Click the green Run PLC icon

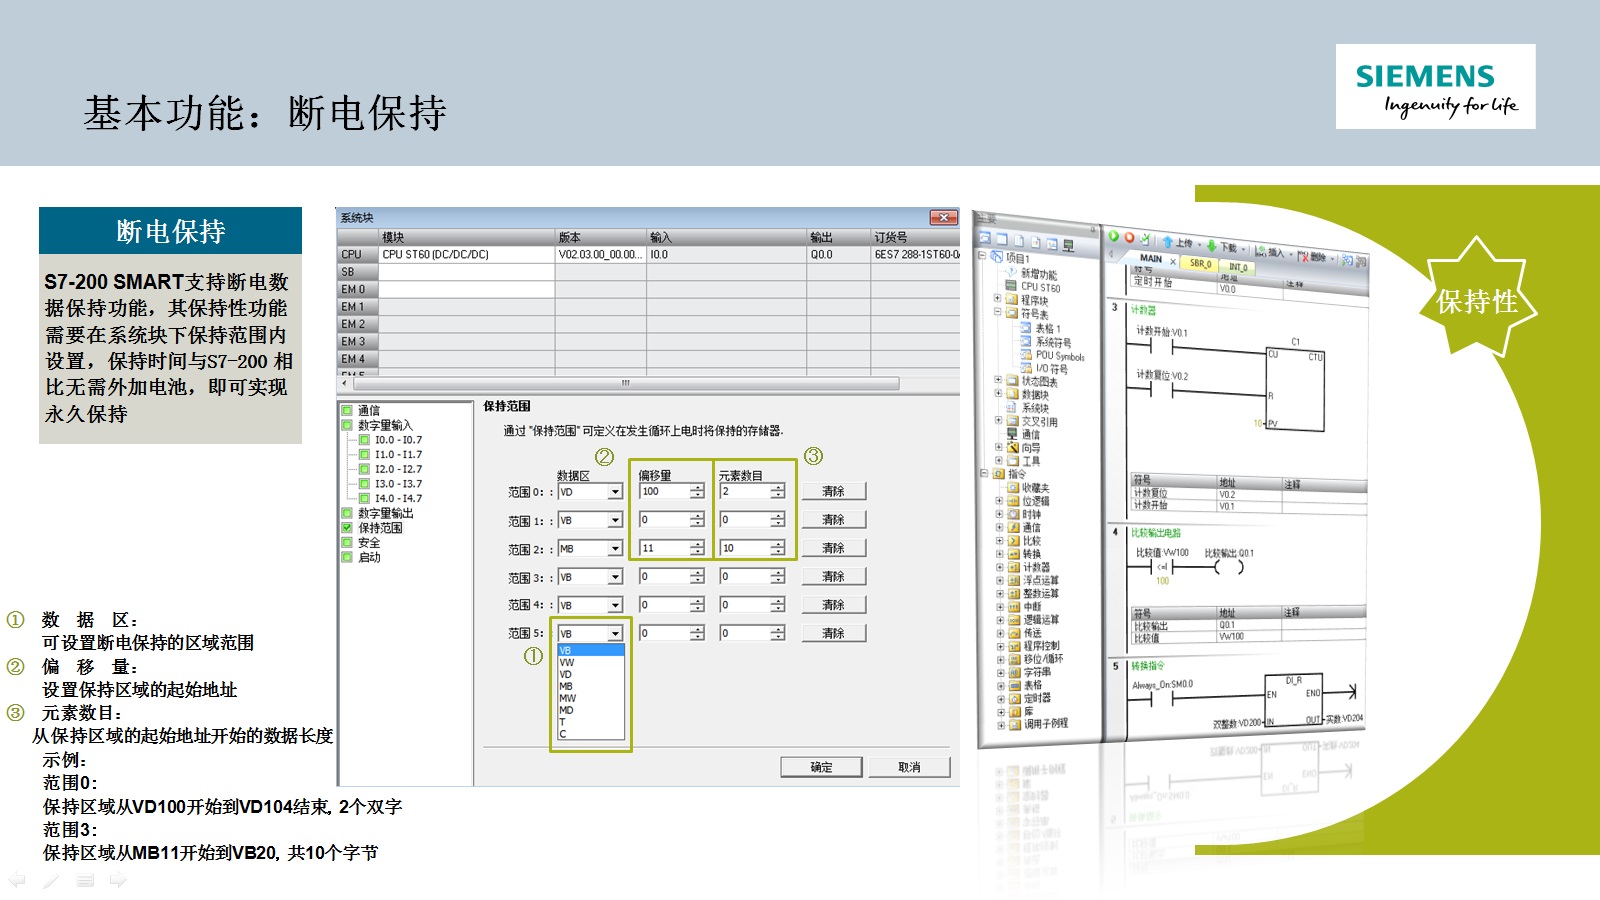[1113, 236]
